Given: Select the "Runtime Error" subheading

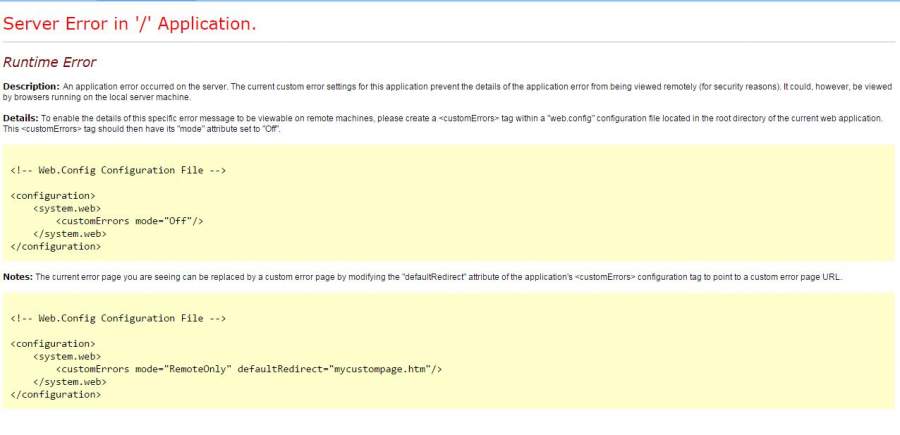Looking at the screenshot, I should [x=49, y=62].
